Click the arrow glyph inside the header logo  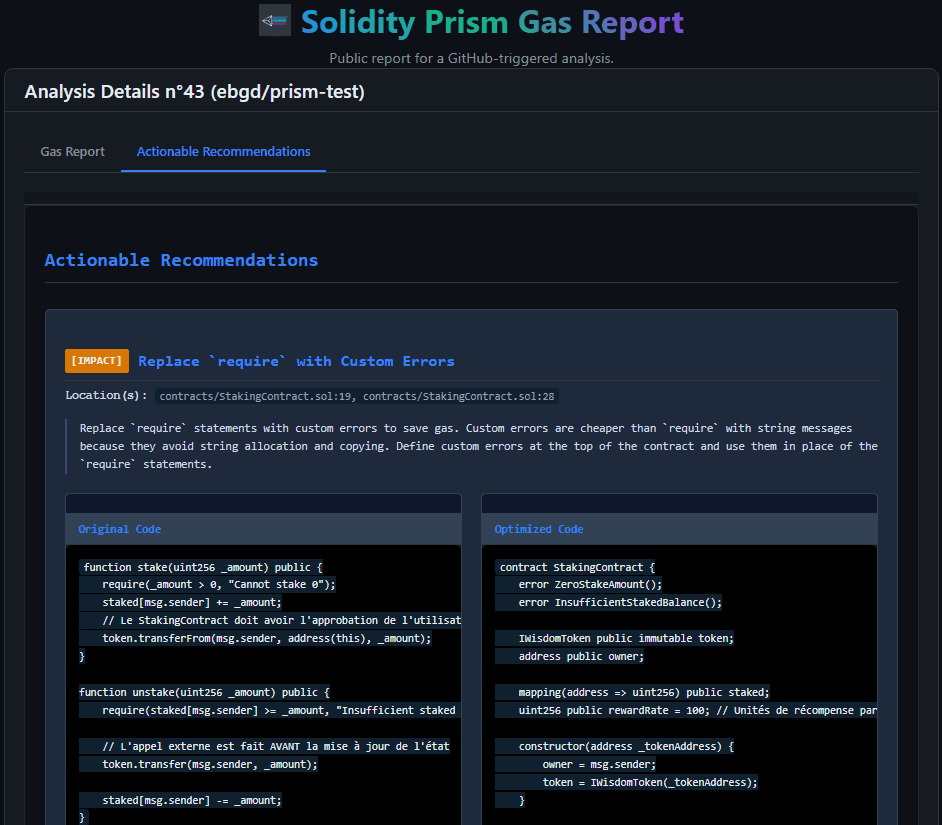[270, 20]
